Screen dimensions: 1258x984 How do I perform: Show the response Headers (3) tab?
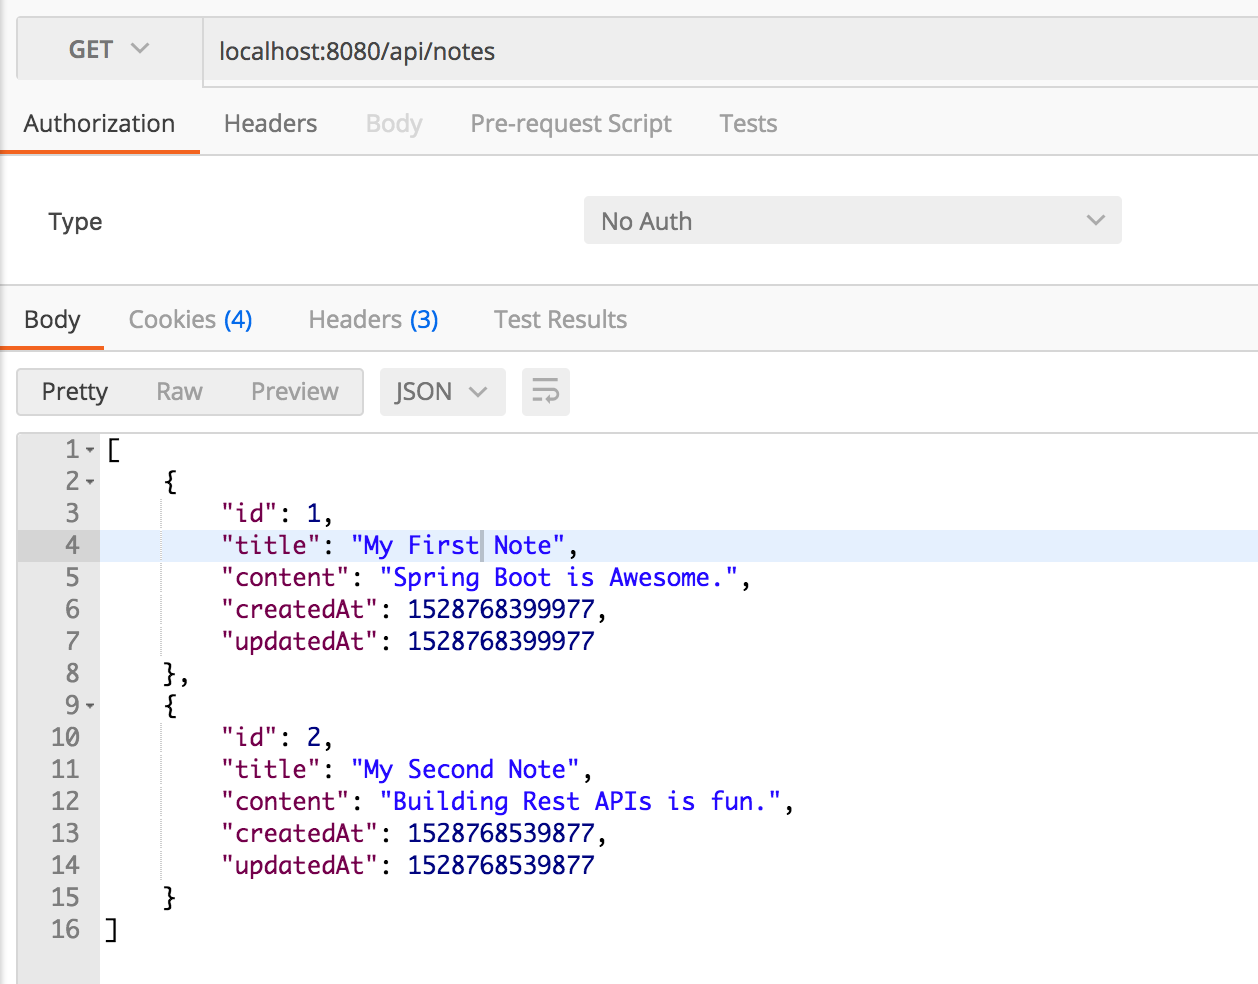(373, 319)
